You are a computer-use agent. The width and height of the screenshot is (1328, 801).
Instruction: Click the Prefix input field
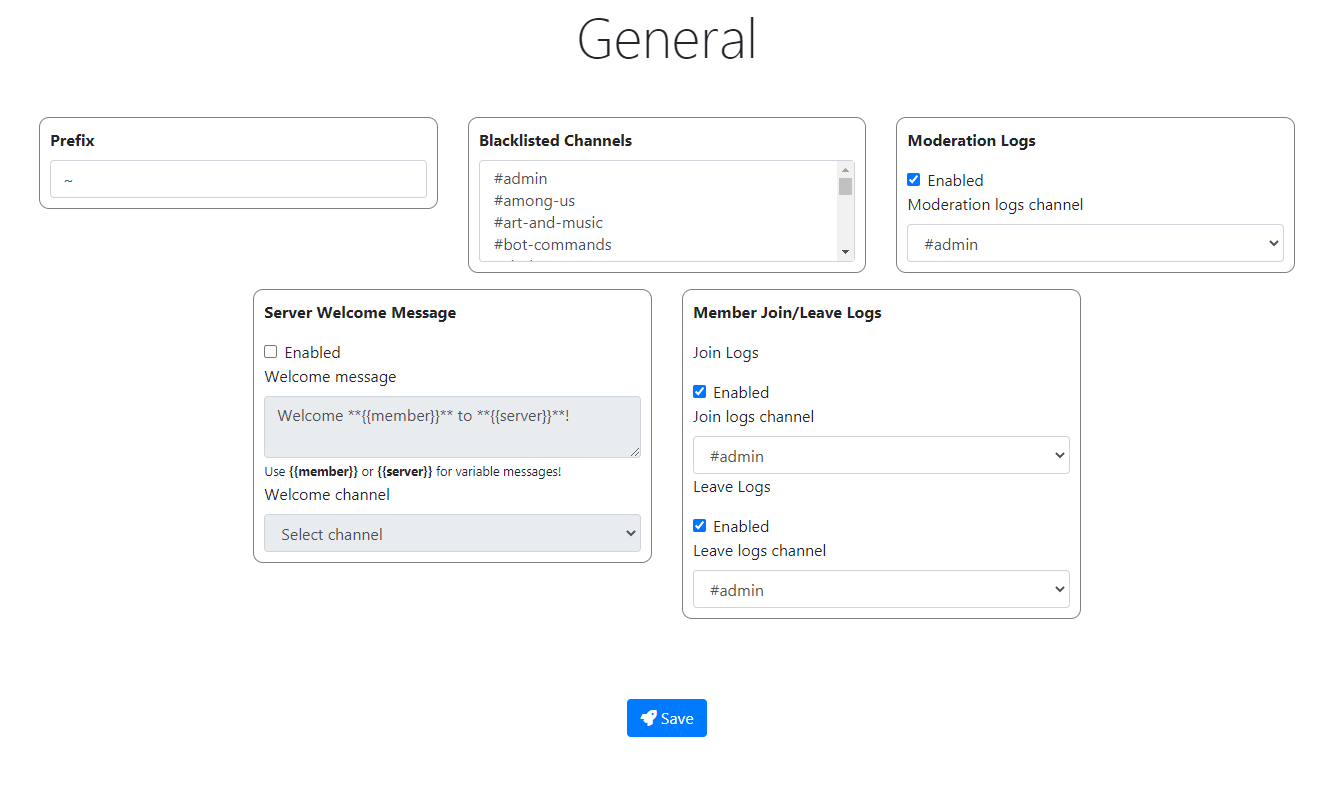coord(238,179)
